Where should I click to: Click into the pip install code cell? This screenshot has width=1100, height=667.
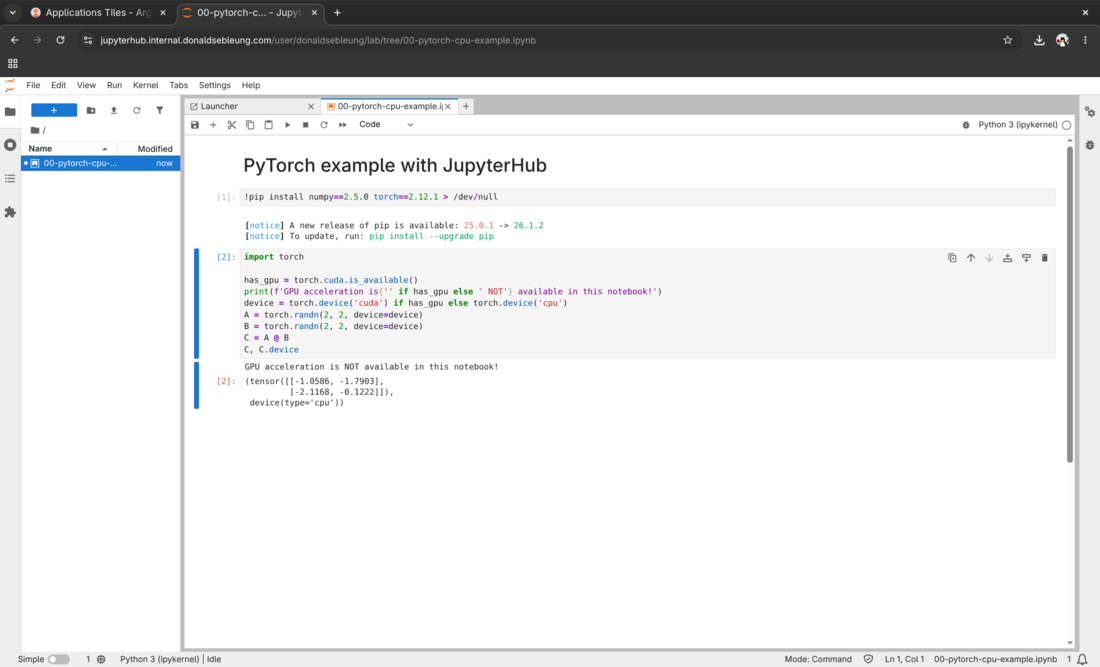[x=648, y=197]
